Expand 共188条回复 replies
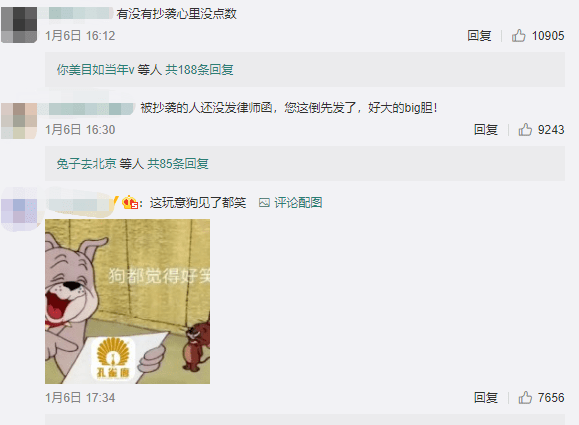This screenshot has width=579, height=425. tap(199, 69)
